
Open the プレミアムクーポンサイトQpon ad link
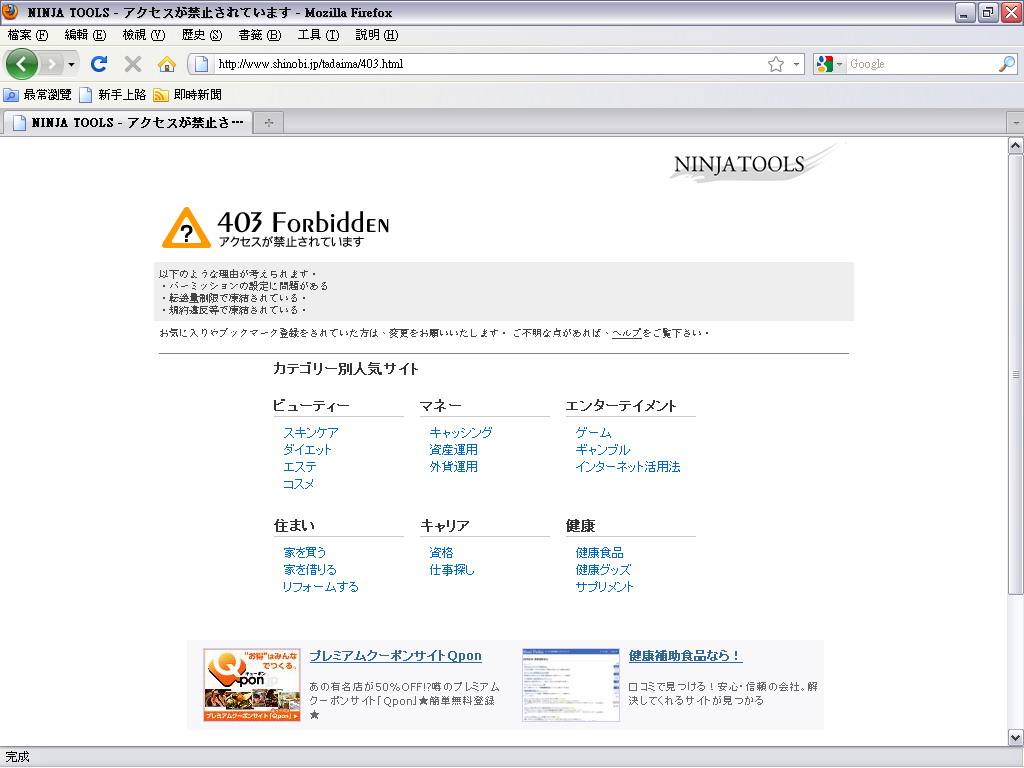point(396,656)
